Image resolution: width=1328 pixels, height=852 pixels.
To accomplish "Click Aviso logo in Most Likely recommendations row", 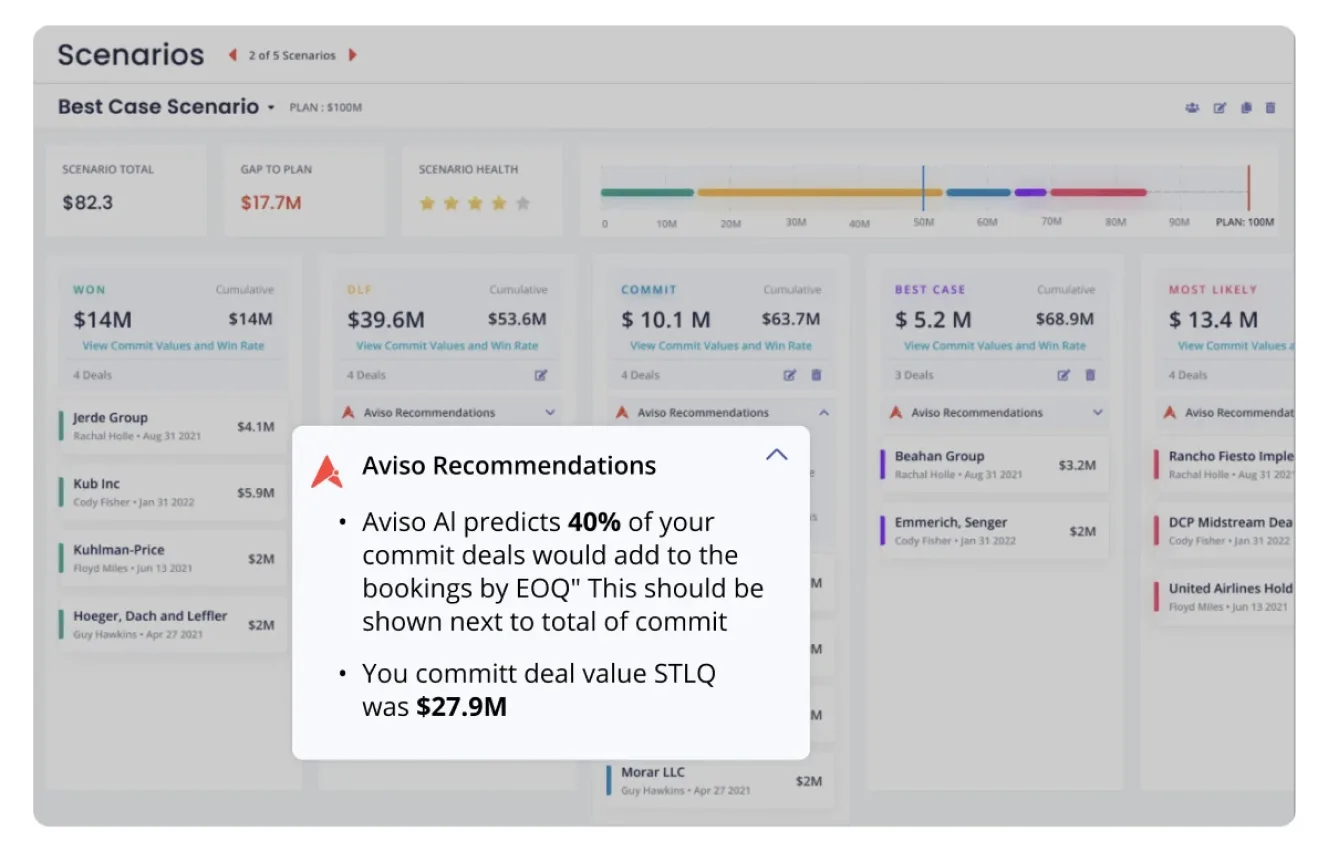I will (1169, 412).
